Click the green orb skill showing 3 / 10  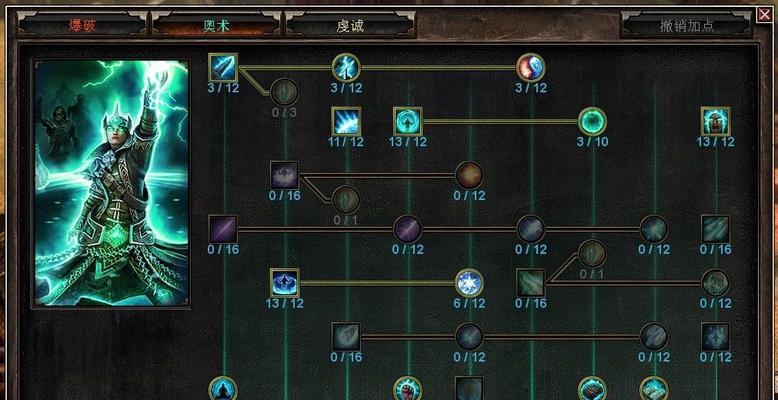(592, 122)
